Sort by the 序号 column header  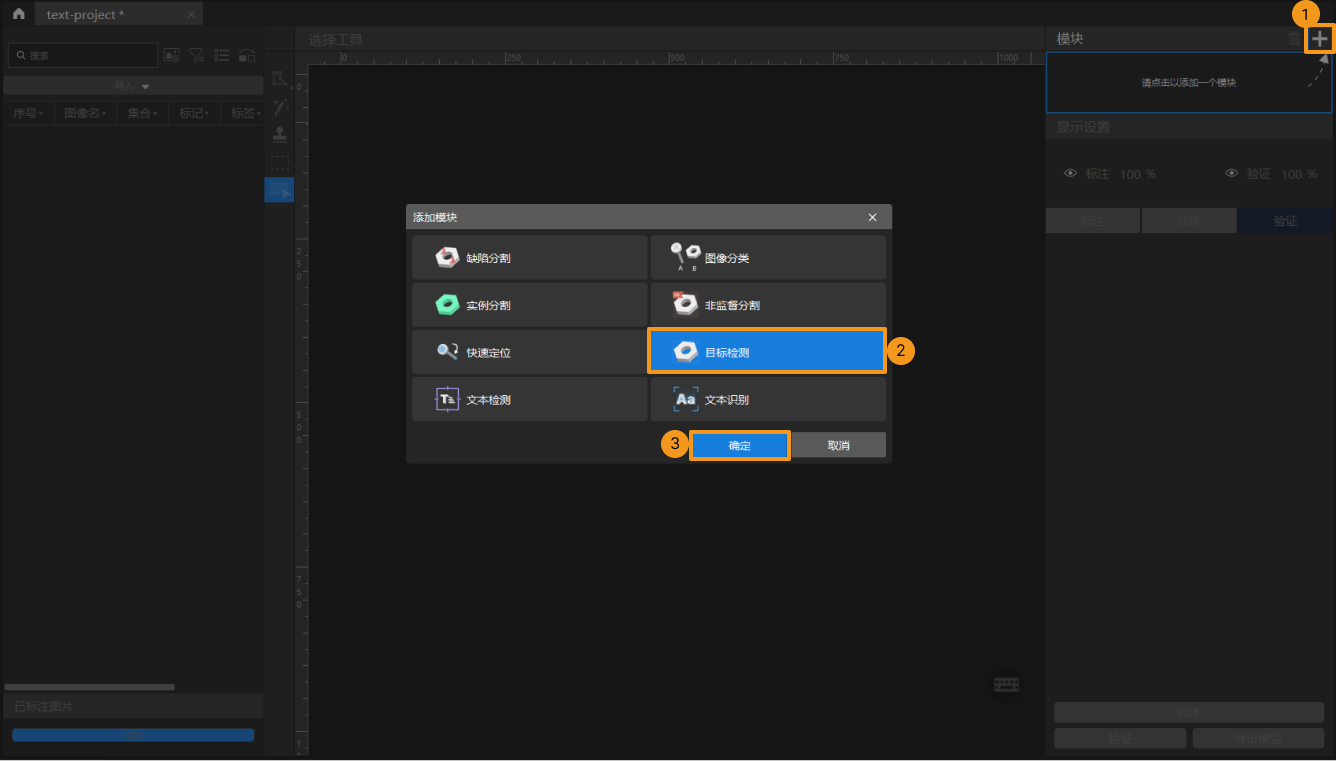pos(28,113)
